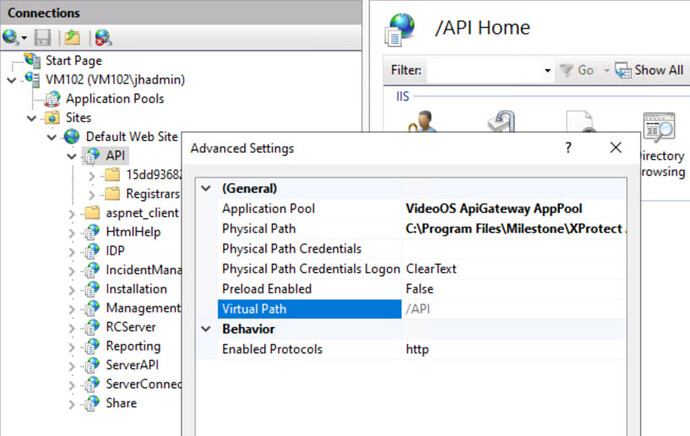This screenshot has width=690, height=436.
Task: Expand the Reporting node
Action: [72, 347]
